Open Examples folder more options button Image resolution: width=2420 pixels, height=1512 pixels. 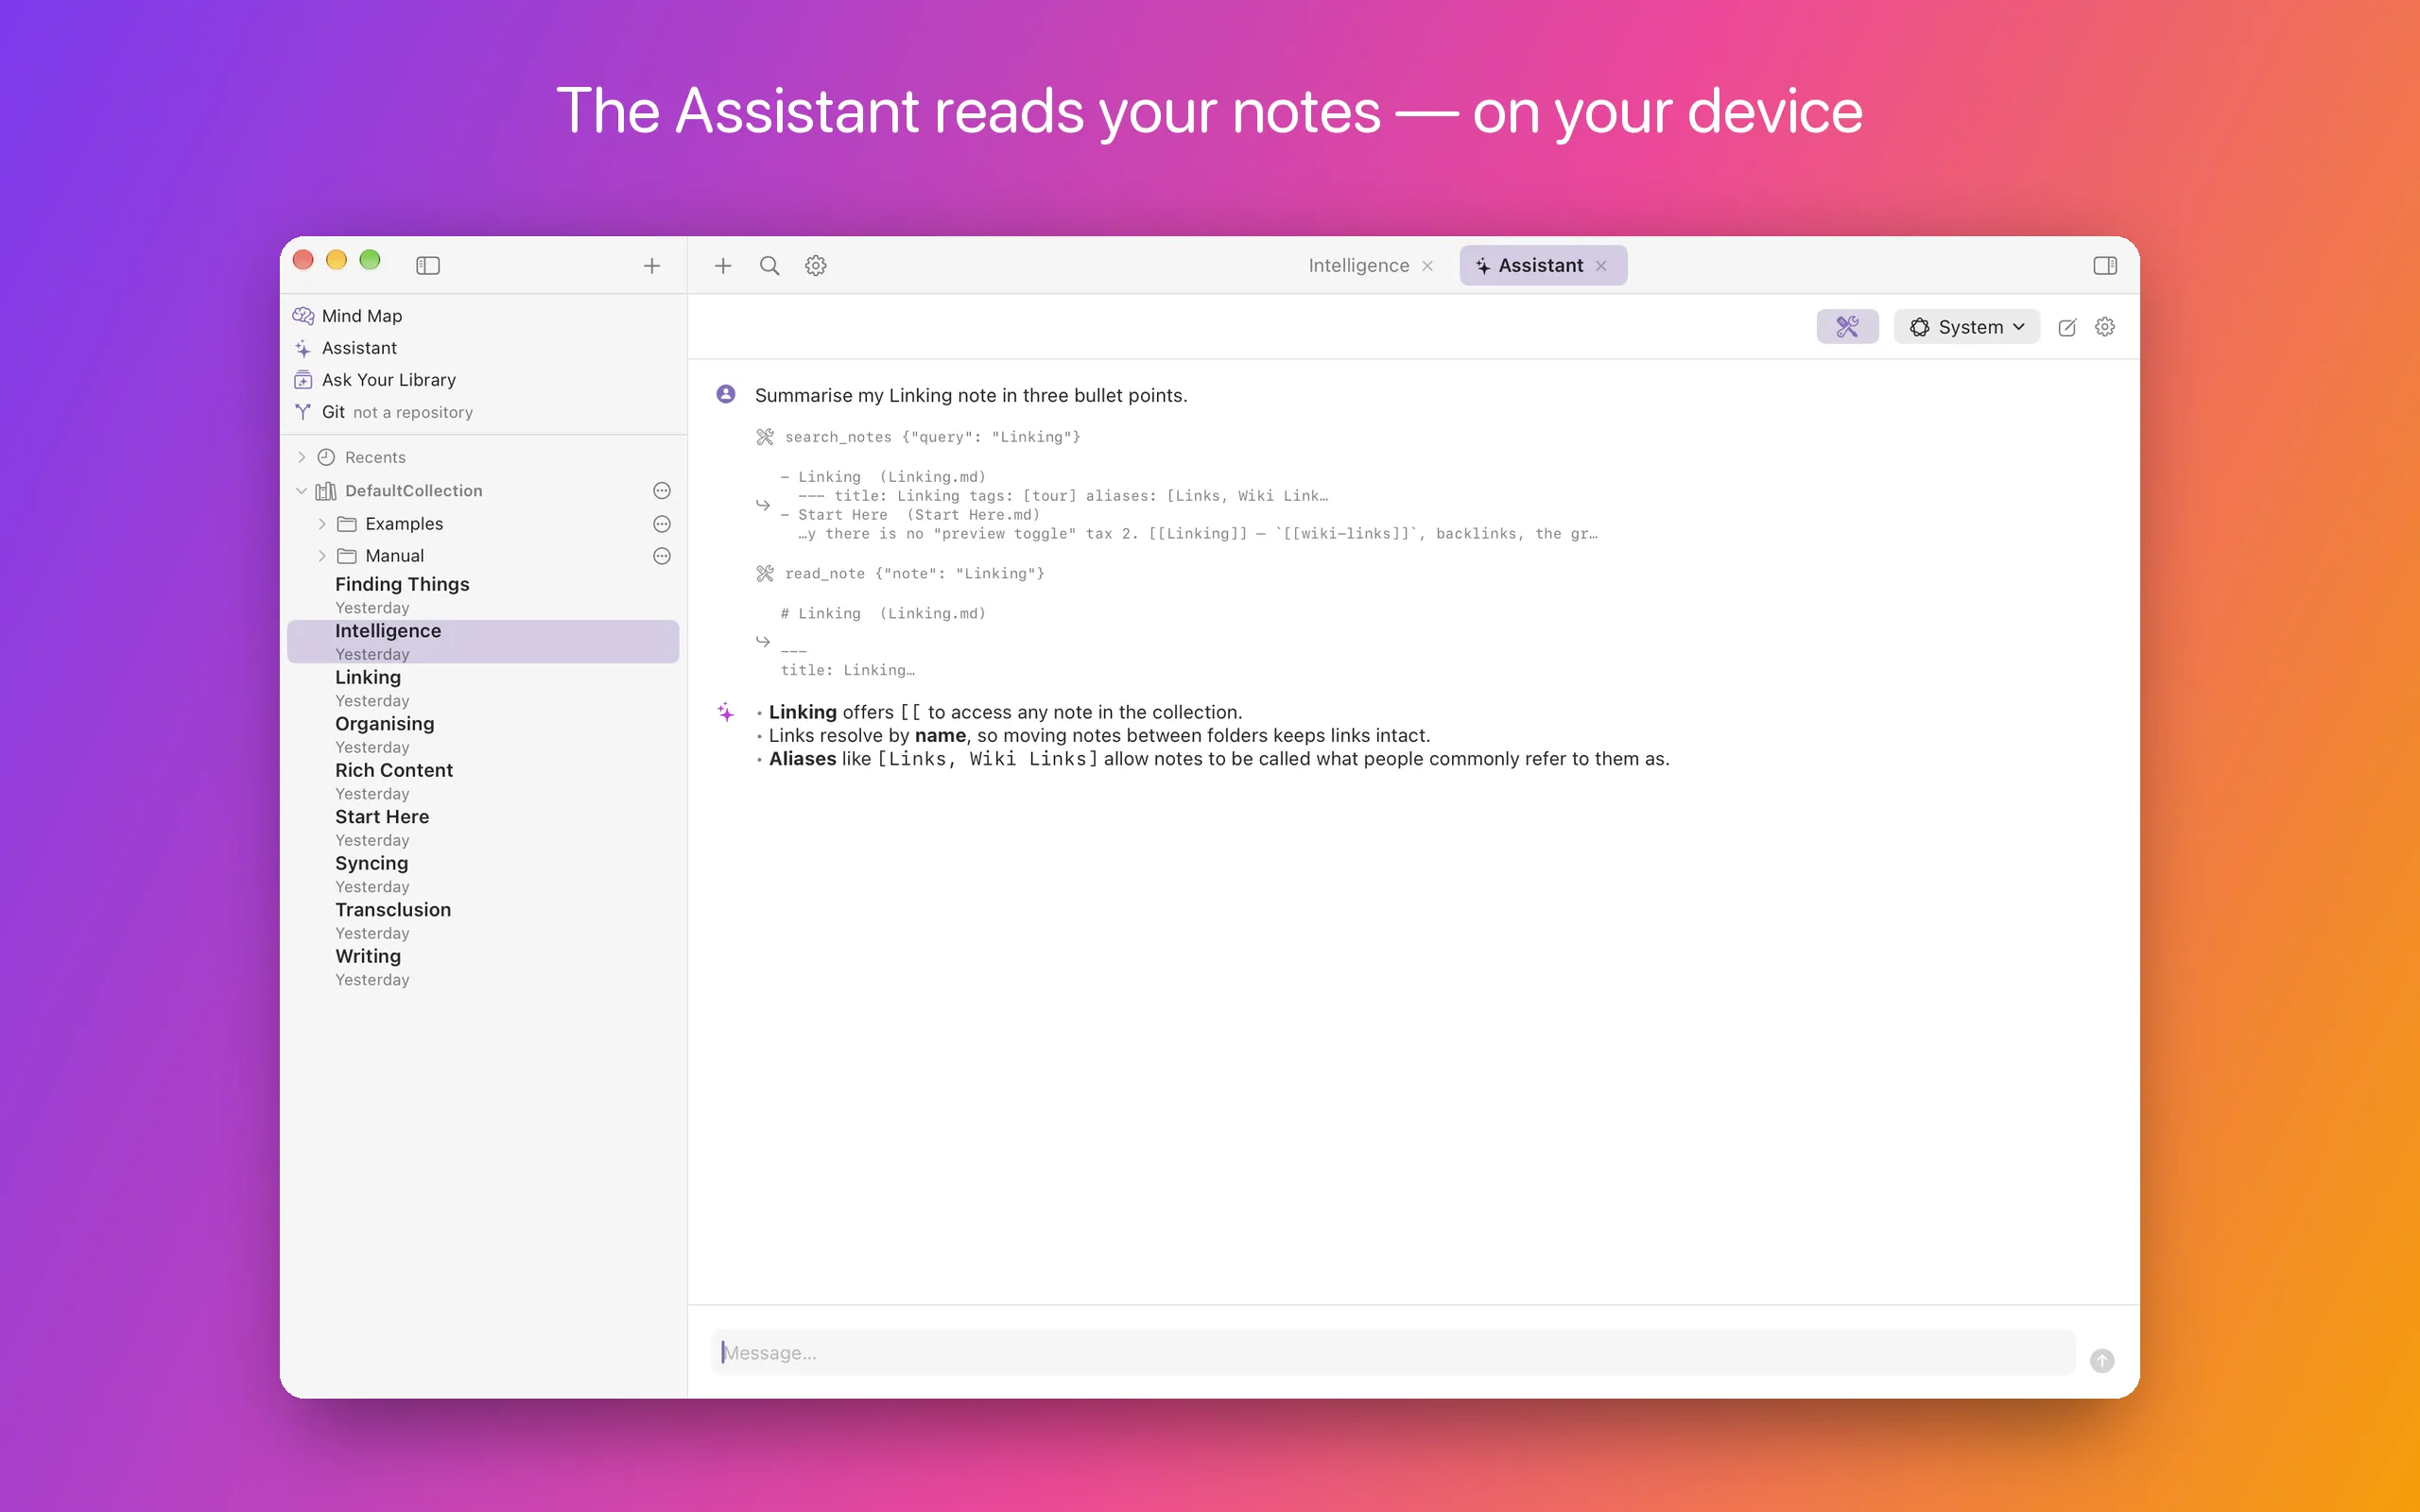662,524
